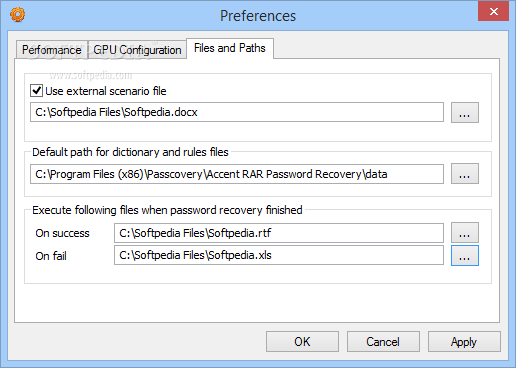Click the scenario file path field
This screenshot has width=516, height=368.
(237, 112)
